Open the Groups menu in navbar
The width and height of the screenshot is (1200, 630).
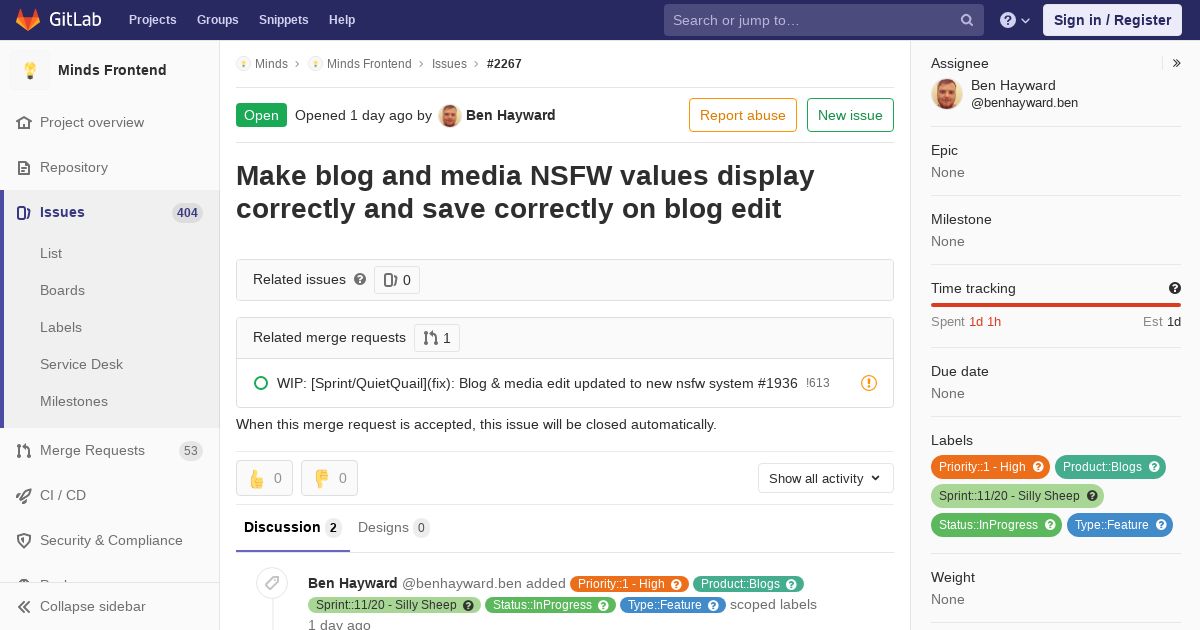(x=217, y=20)
